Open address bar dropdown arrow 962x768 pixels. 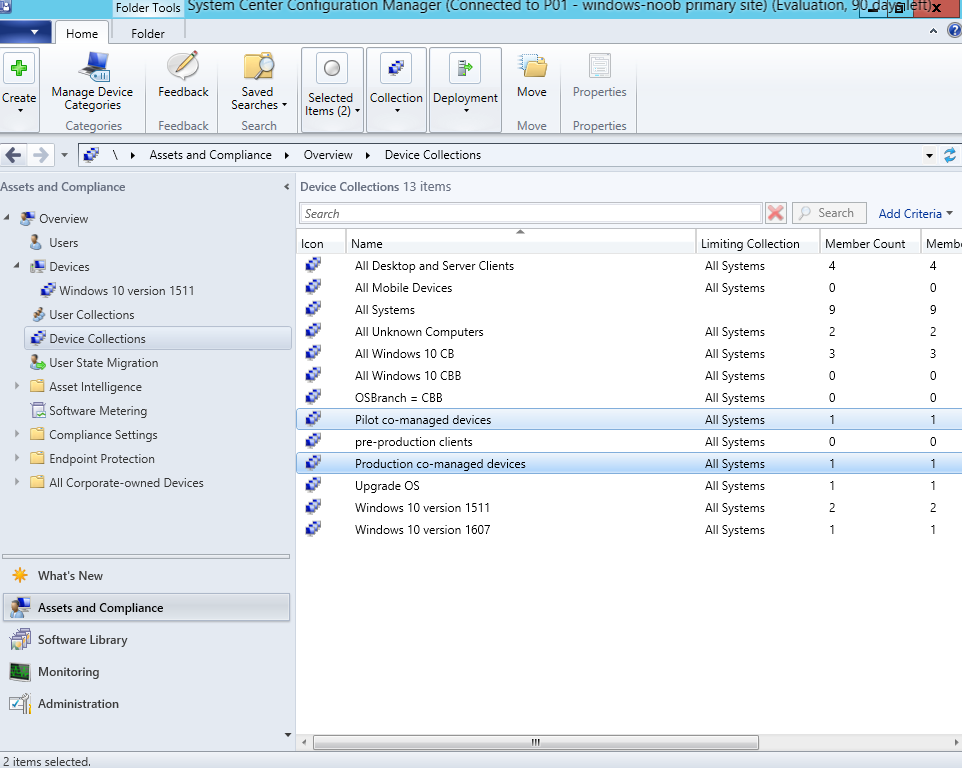(929, 156)
